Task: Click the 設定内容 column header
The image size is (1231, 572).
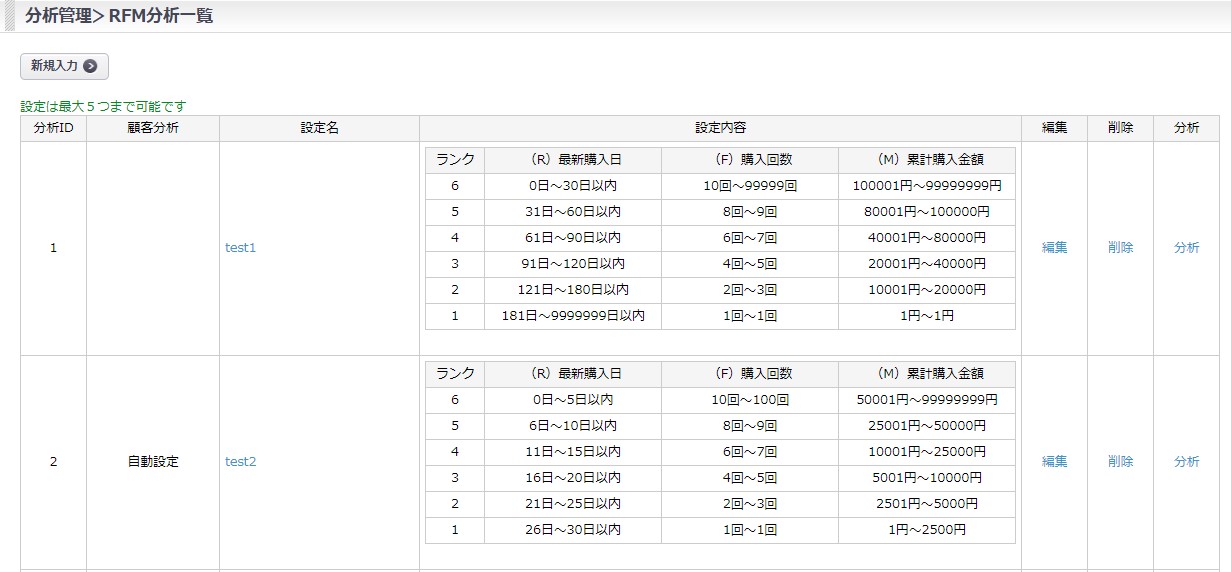Action: tap(720, 128)
